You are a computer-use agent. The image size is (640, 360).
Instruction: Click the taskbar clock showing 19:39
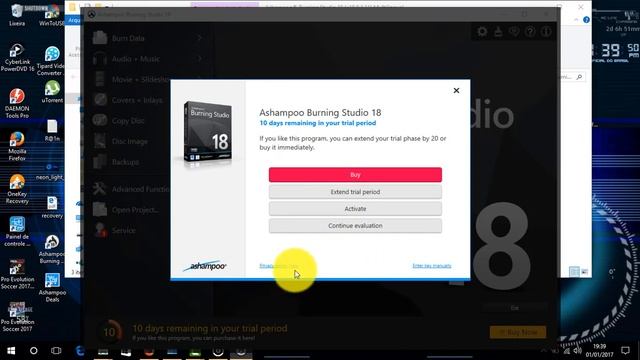[599, 351]
